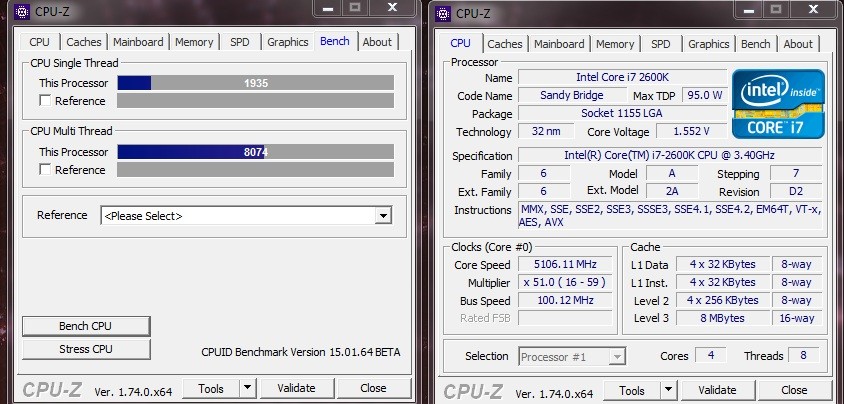Click Threads value 8
Screen dimensions: 844x404
[x=804, y=355]
